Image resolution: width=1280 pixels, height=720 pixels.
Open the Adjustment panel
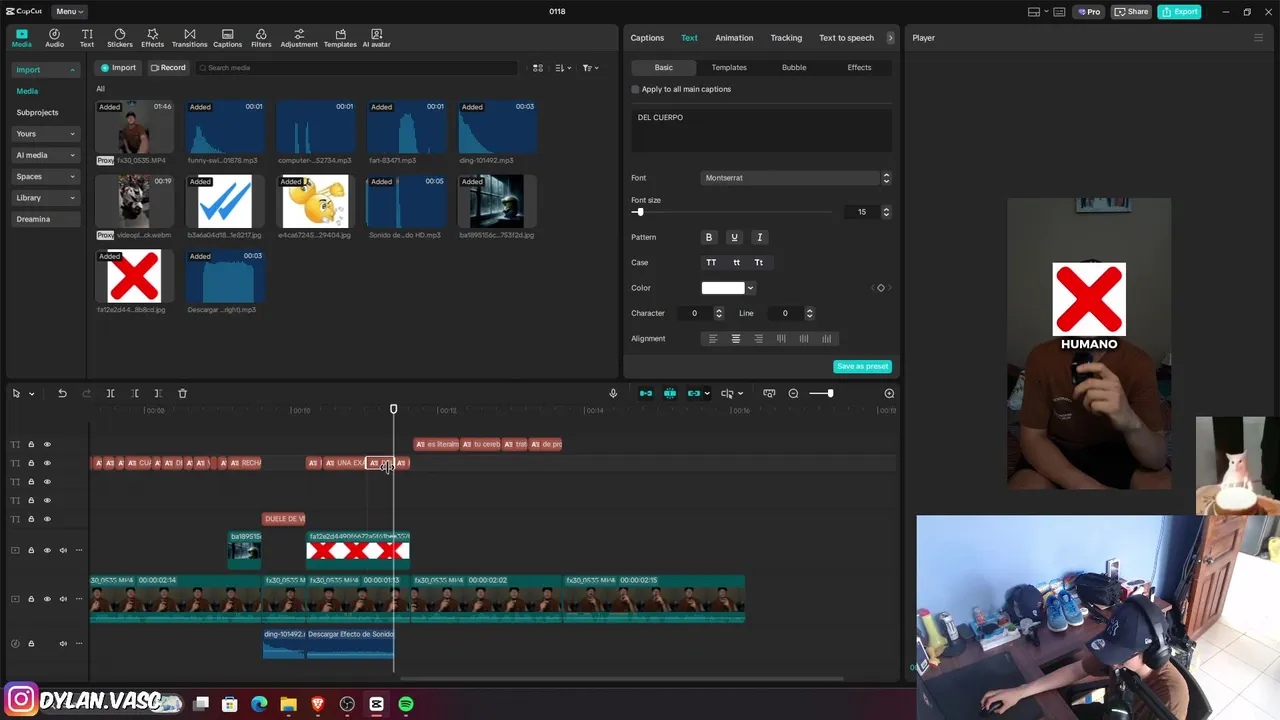click(299, 38)
